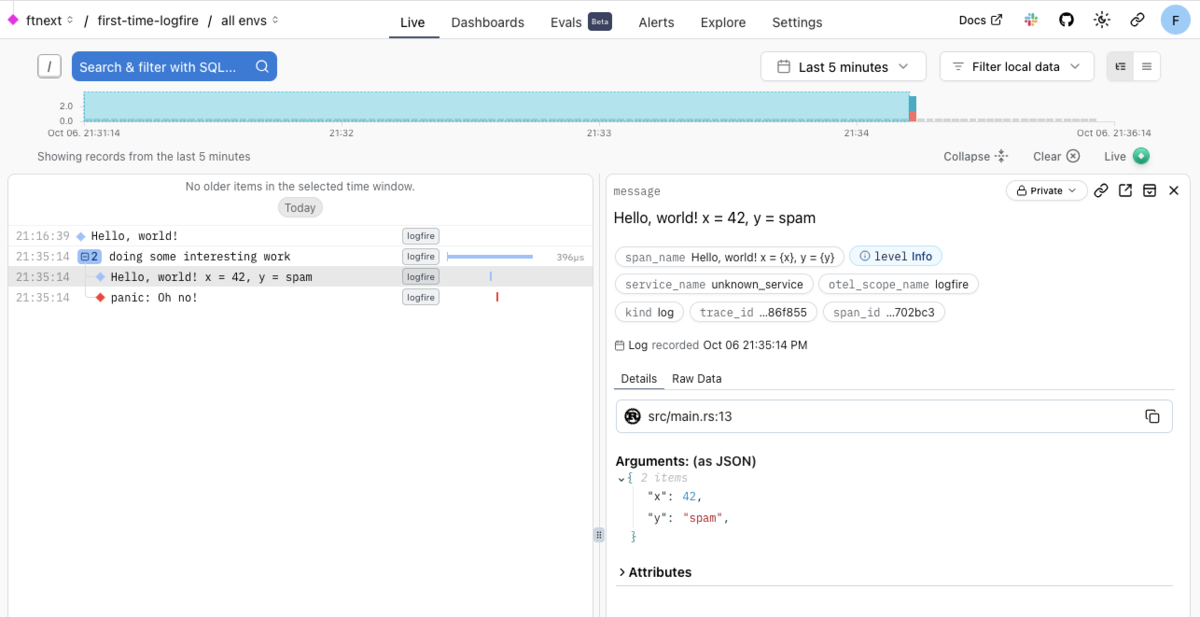Click dock panel icon in details header
Image resolution: width=1200 pixels, height=617 pixels.
1150,190
